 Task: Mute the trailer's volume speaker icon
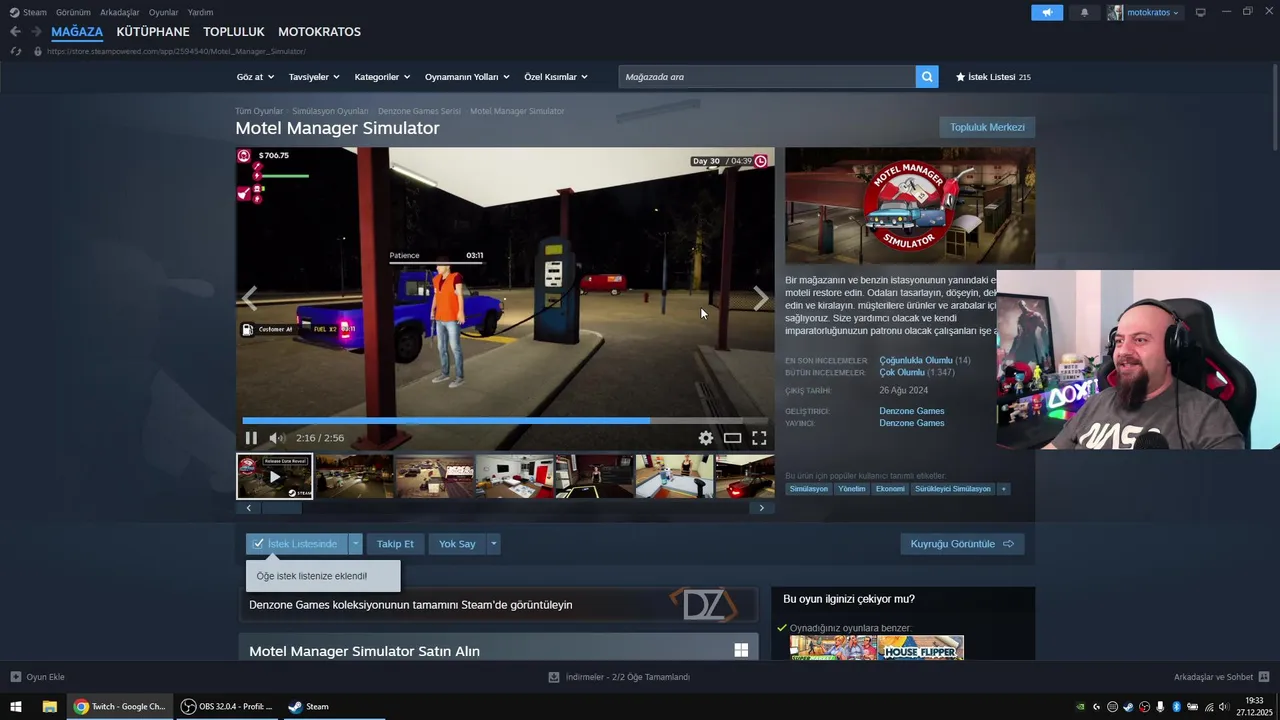(277, 438)
